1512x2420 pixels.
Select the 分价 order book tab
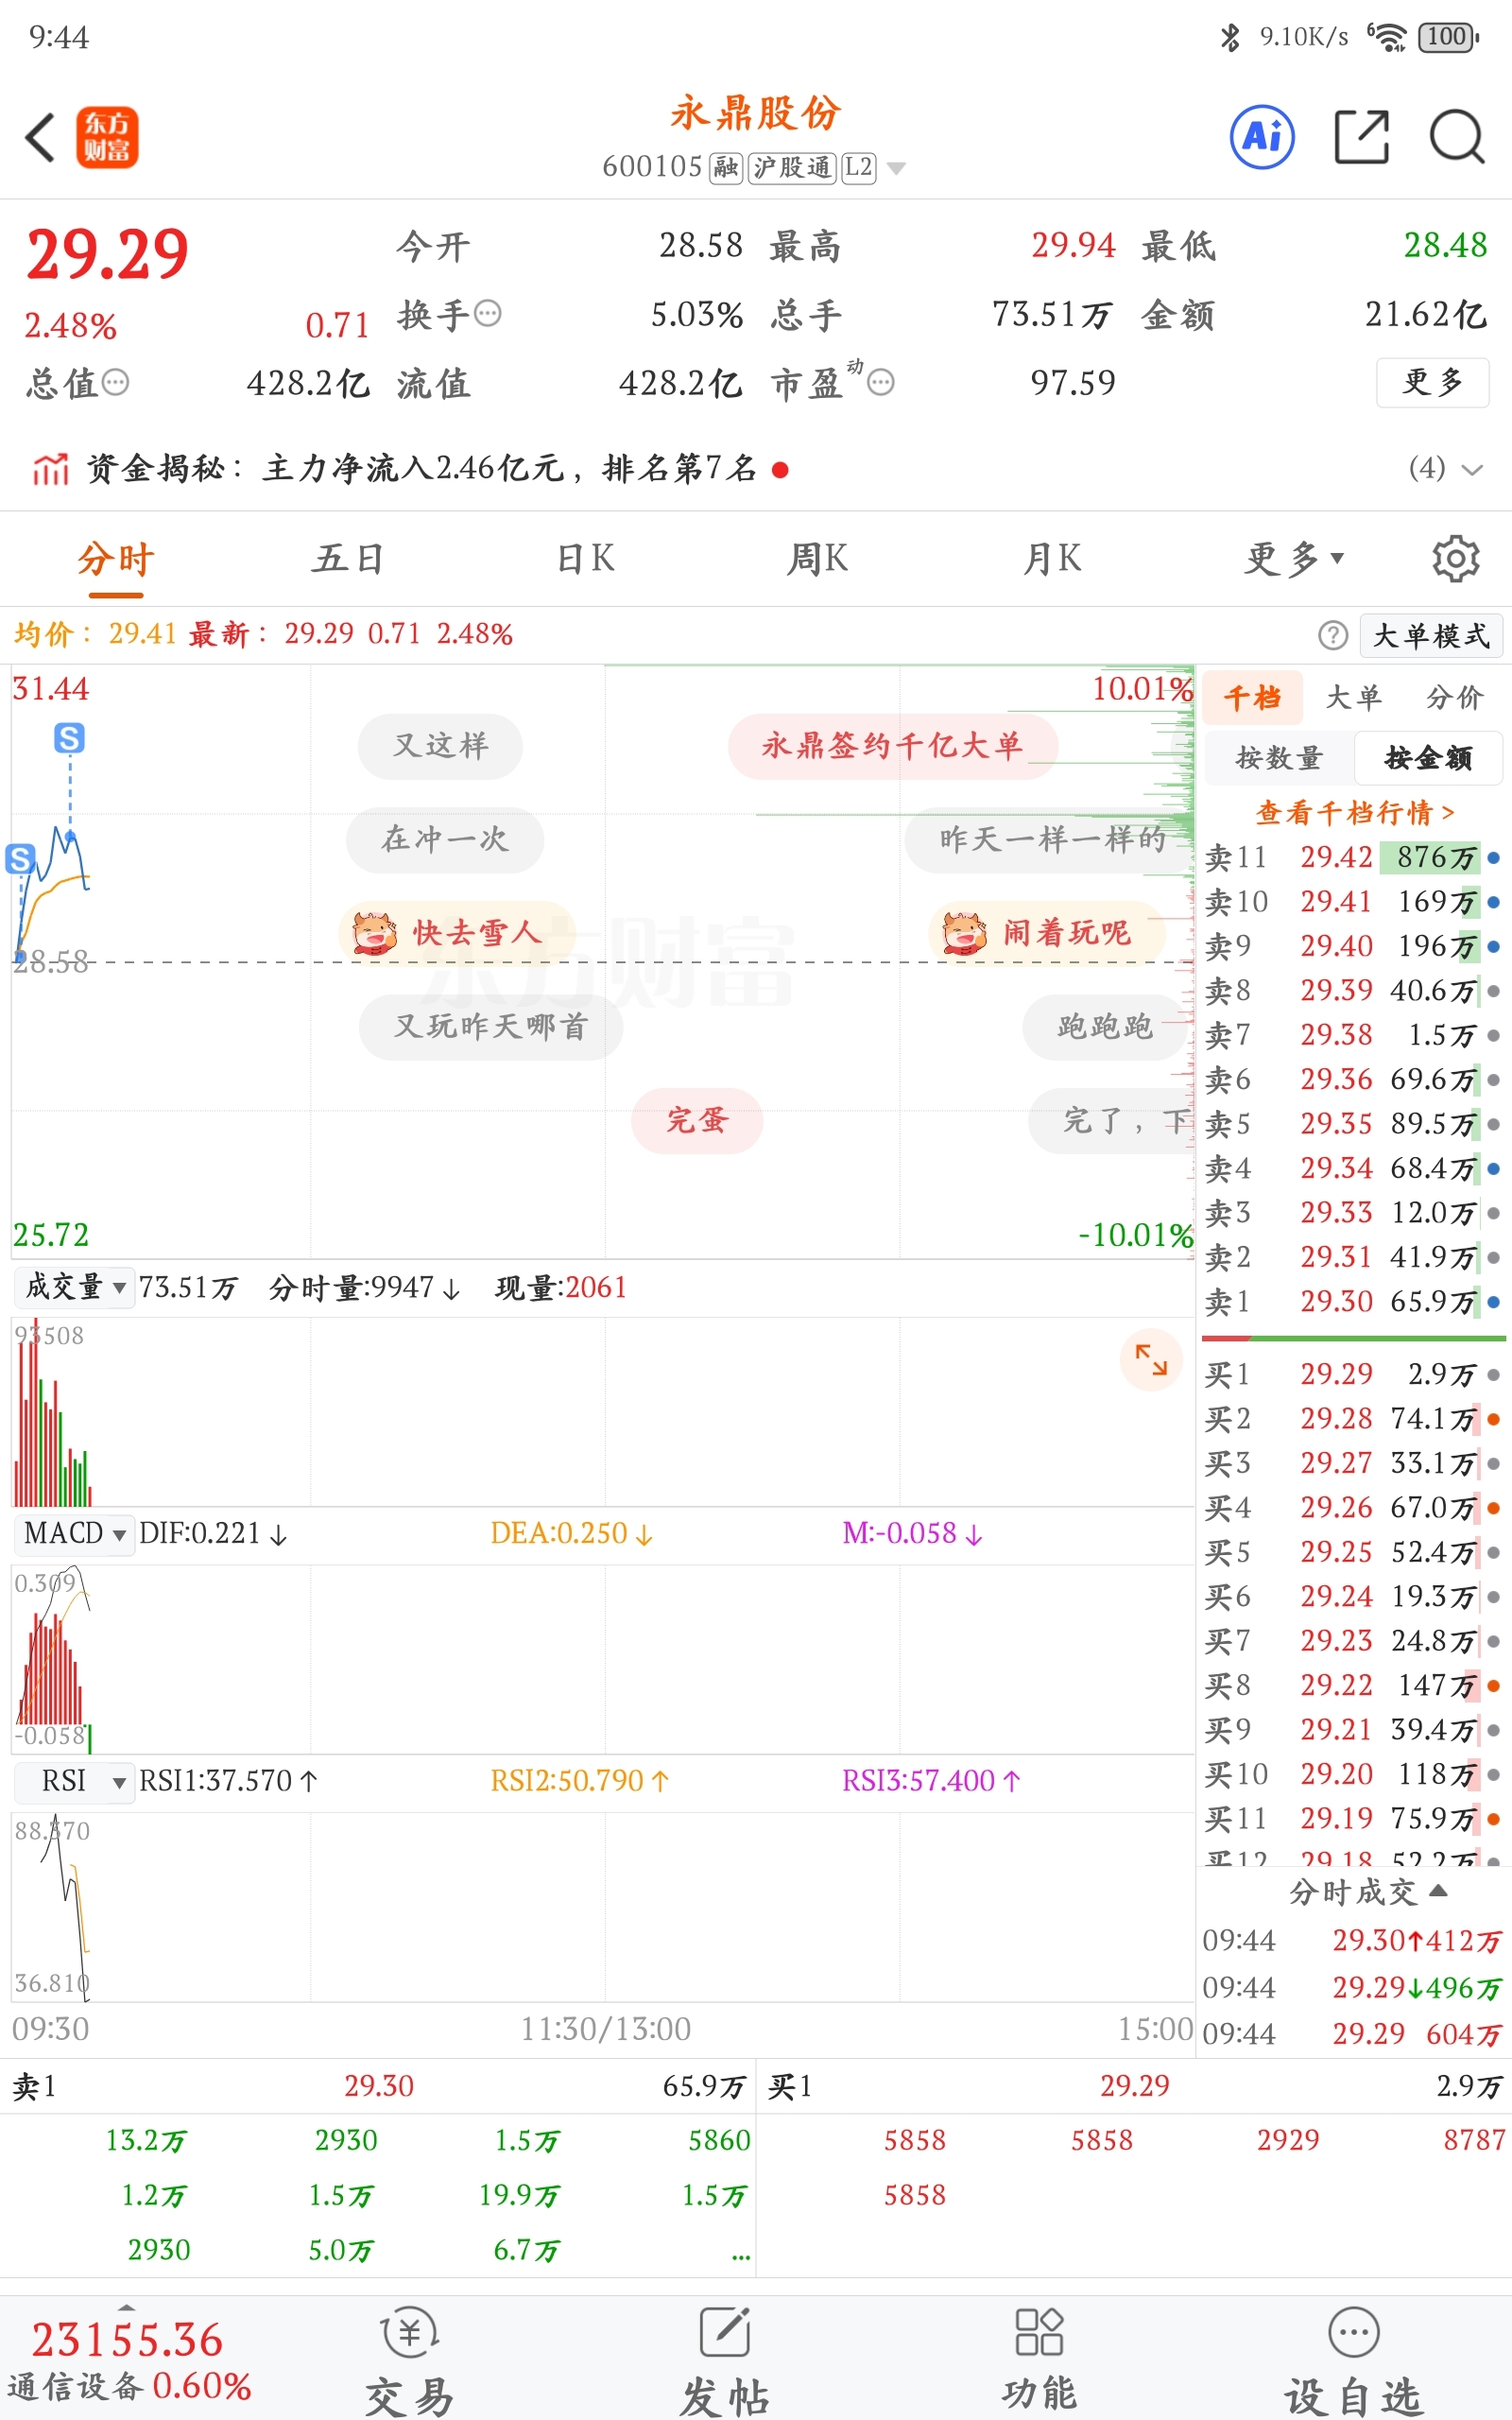click(1454, 697)
